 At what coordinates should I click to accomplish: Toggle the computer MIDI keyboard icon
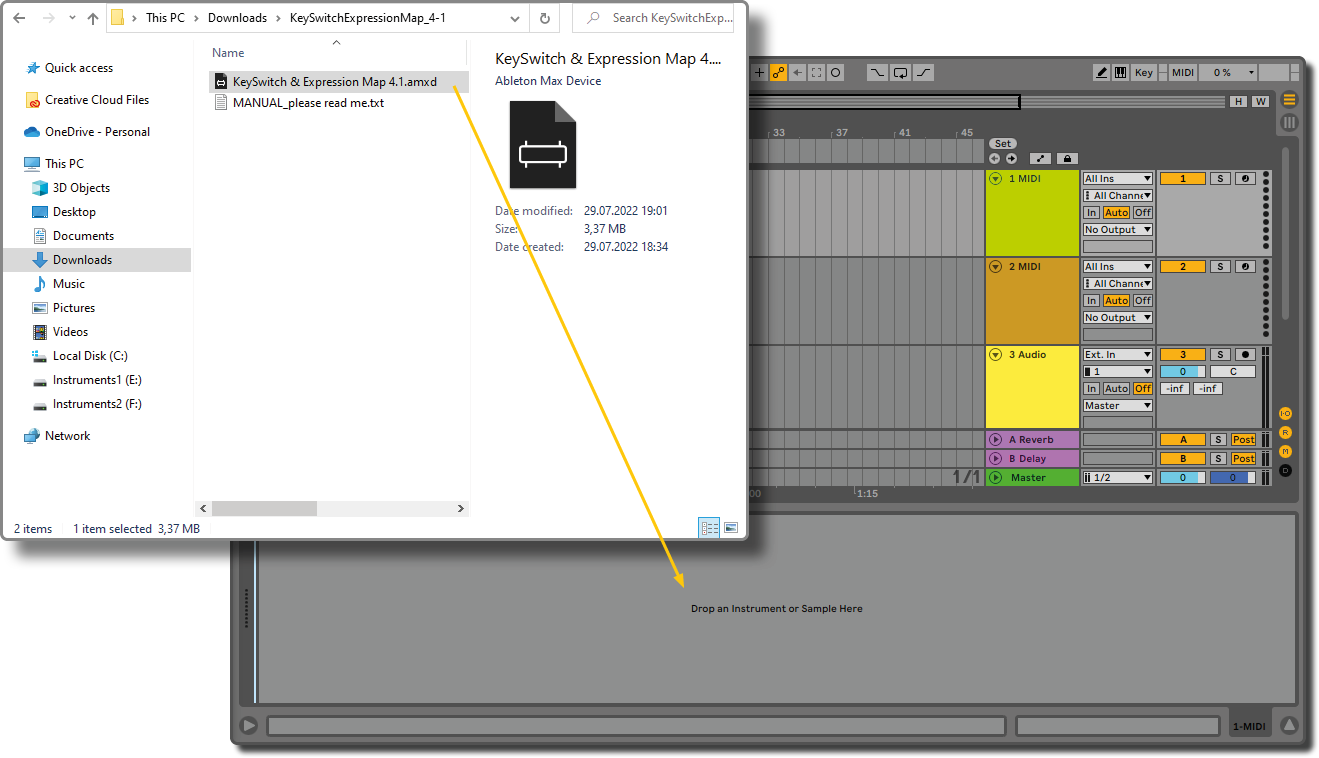[1120, 73]
